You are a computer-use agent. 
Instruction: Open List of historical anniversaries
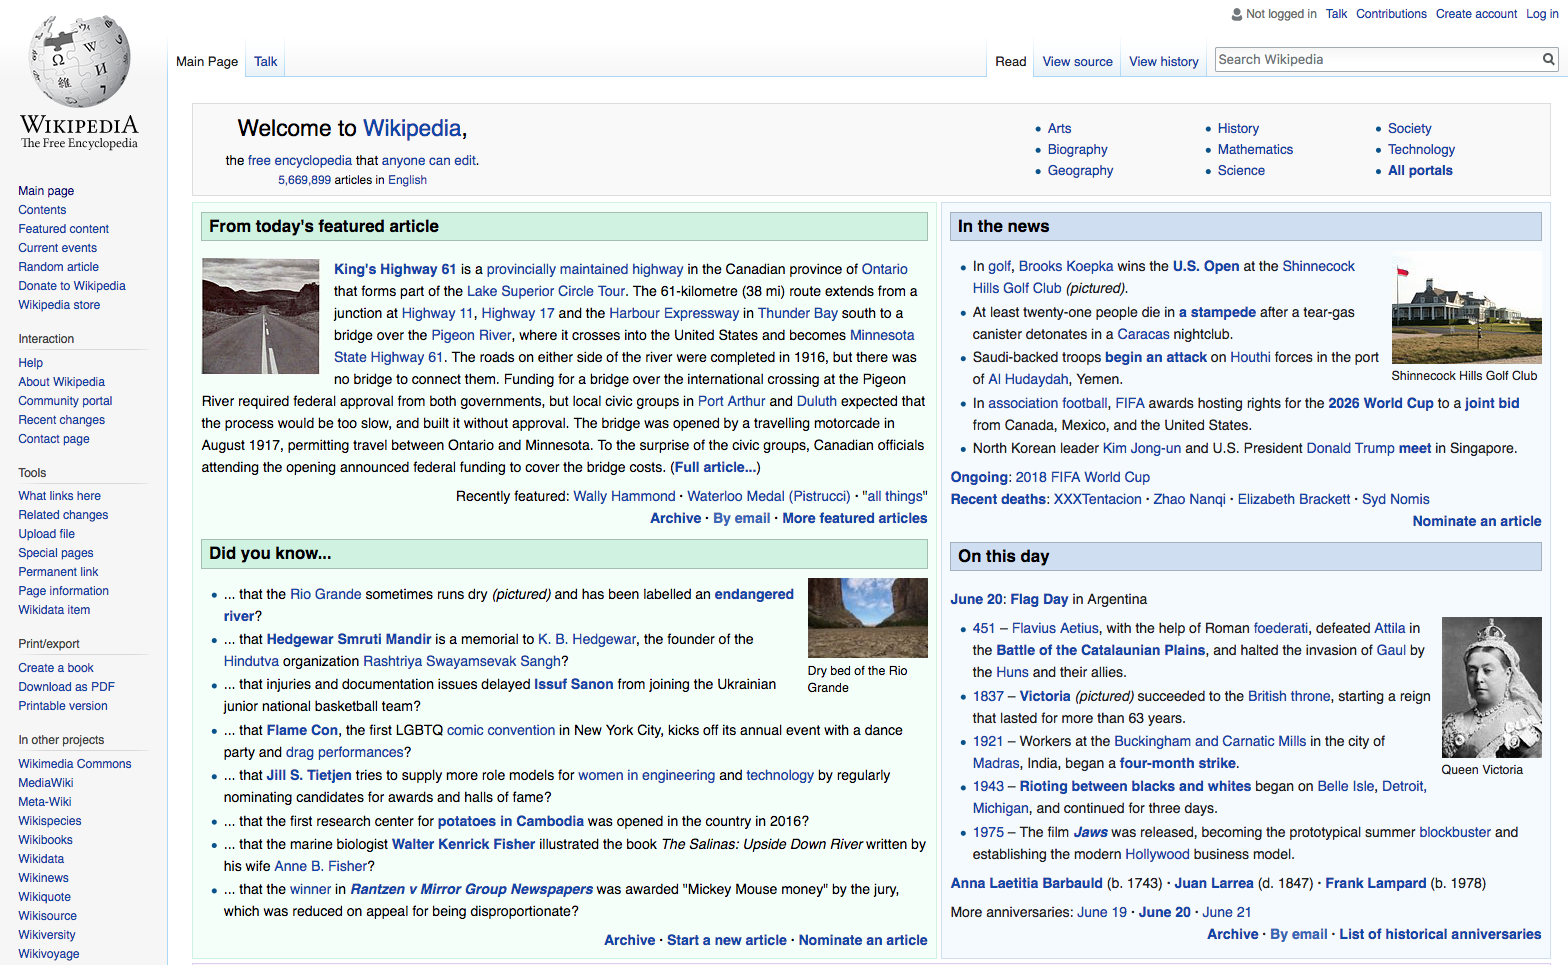[x=1439, y=934]
